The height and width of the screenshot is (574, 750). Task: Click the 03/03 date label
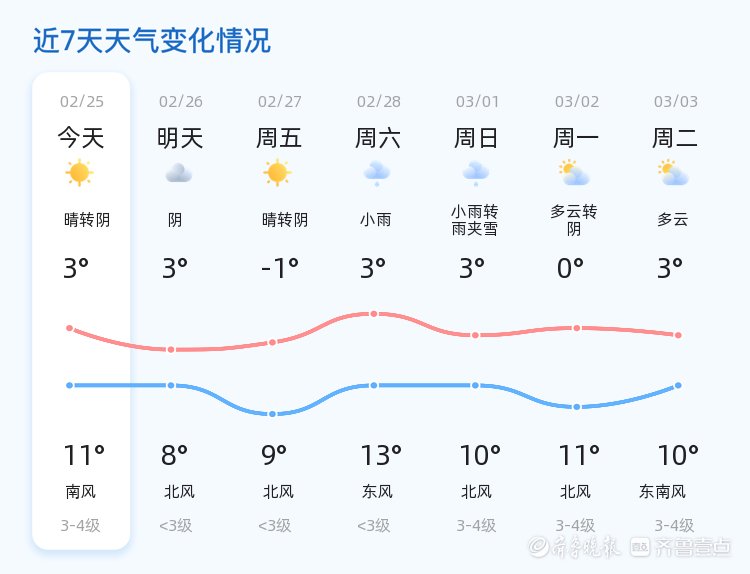(x=676, y=102)
